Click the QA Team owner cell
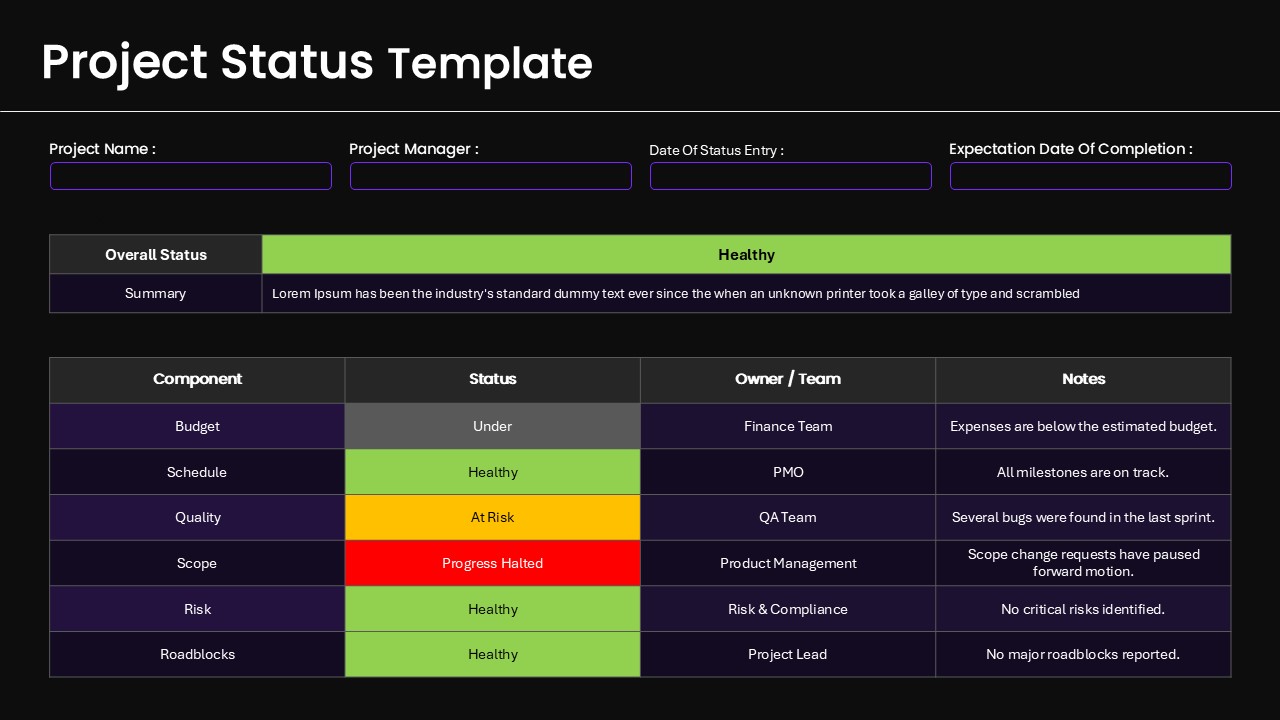 [788, 517]
